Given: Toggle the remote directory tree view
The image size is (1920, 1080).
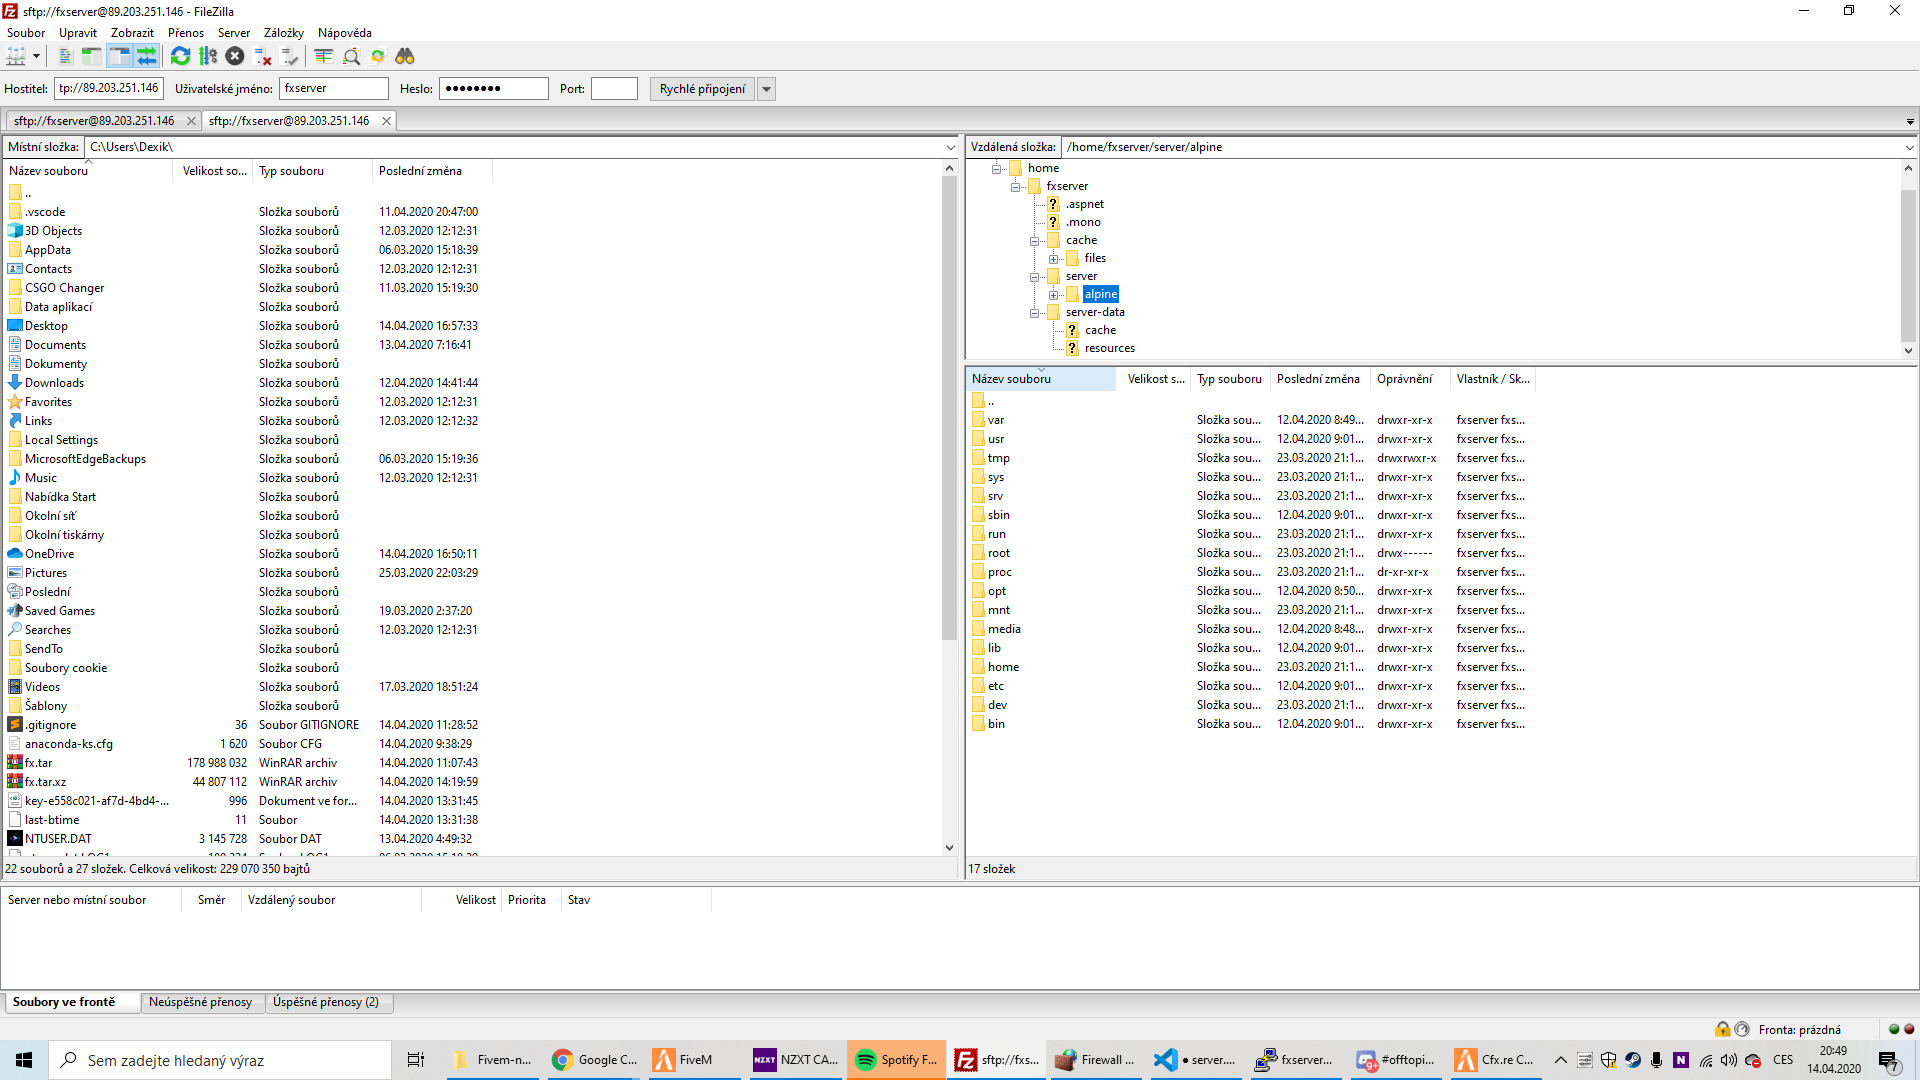Looking at the screenshot, I should (x=118, y=56).
